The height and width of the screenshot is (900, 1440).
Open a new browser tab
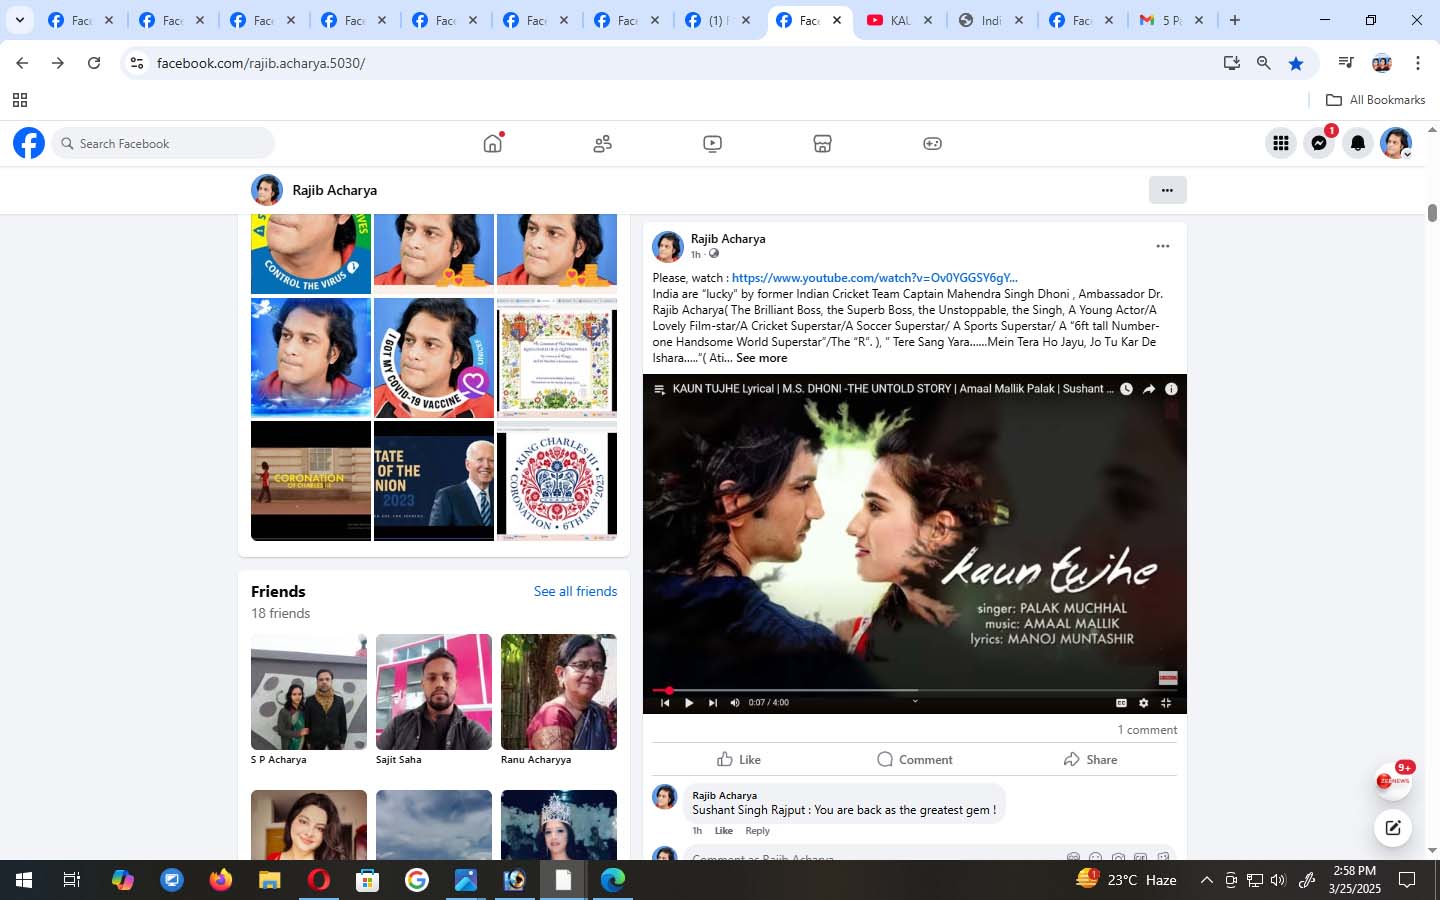coord(1235,20)
